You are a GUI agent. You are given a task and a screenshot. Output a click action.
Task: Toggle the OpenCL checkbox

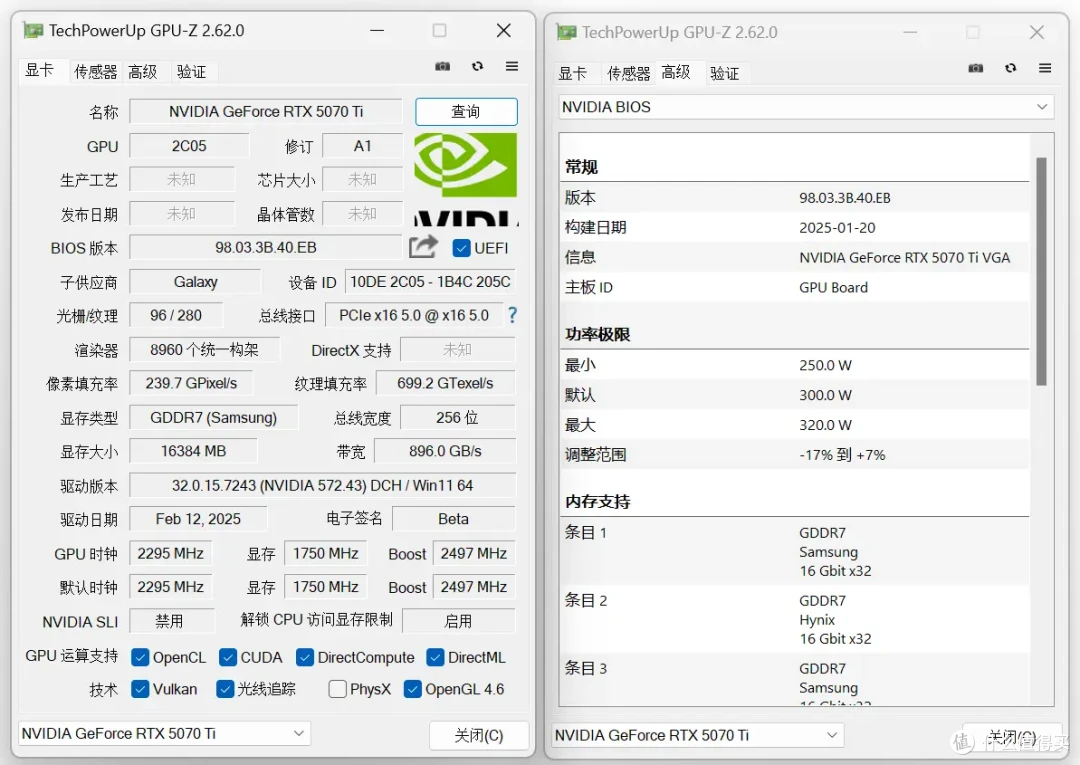(x=140, y=658)
